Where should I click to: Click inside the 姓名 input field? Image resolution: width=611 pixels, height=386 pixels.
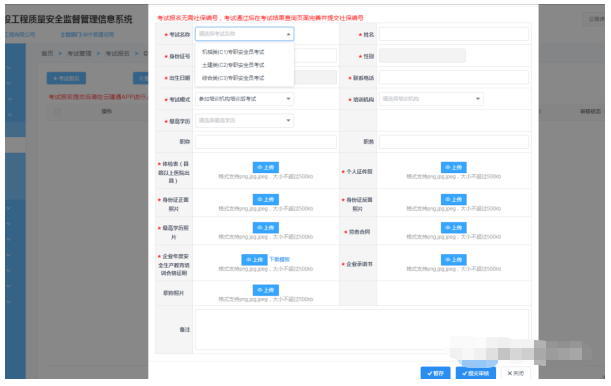(x=454, y=34)
